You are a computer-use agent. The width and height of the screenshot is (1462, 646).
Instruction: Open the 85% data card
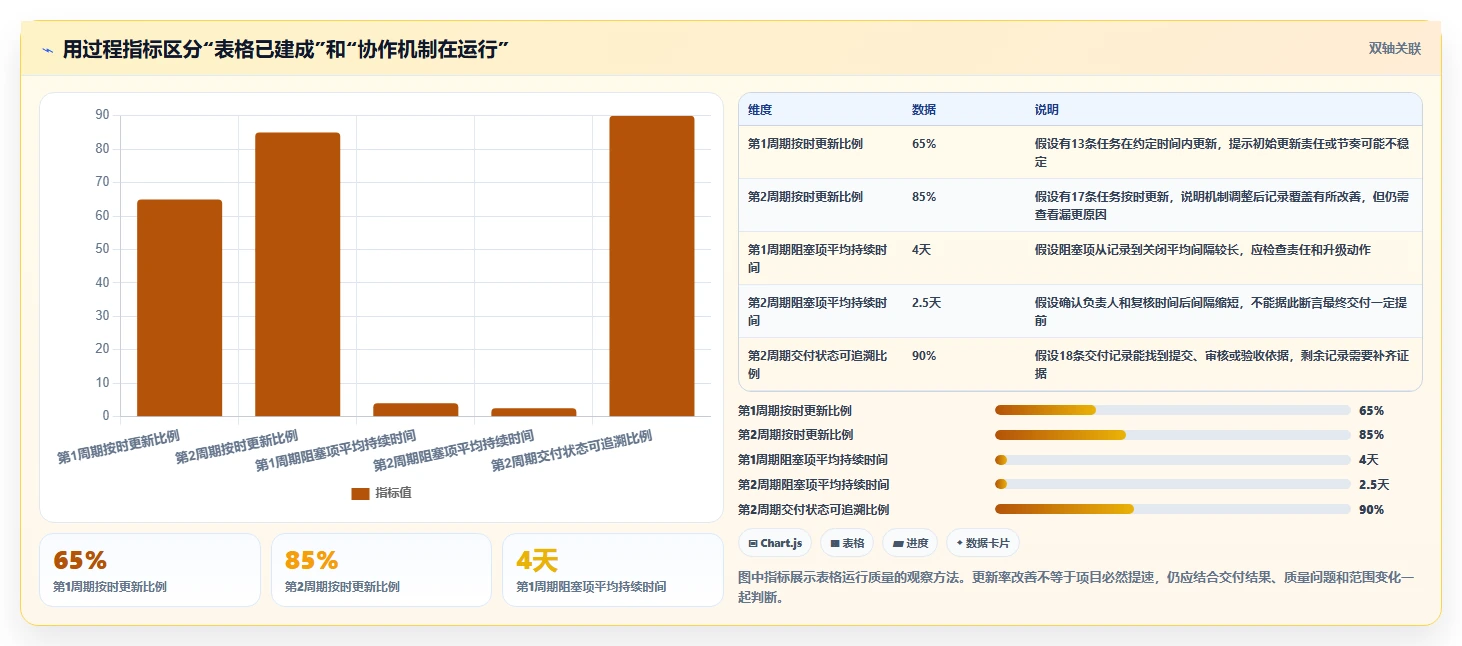(x=381, y=570)
